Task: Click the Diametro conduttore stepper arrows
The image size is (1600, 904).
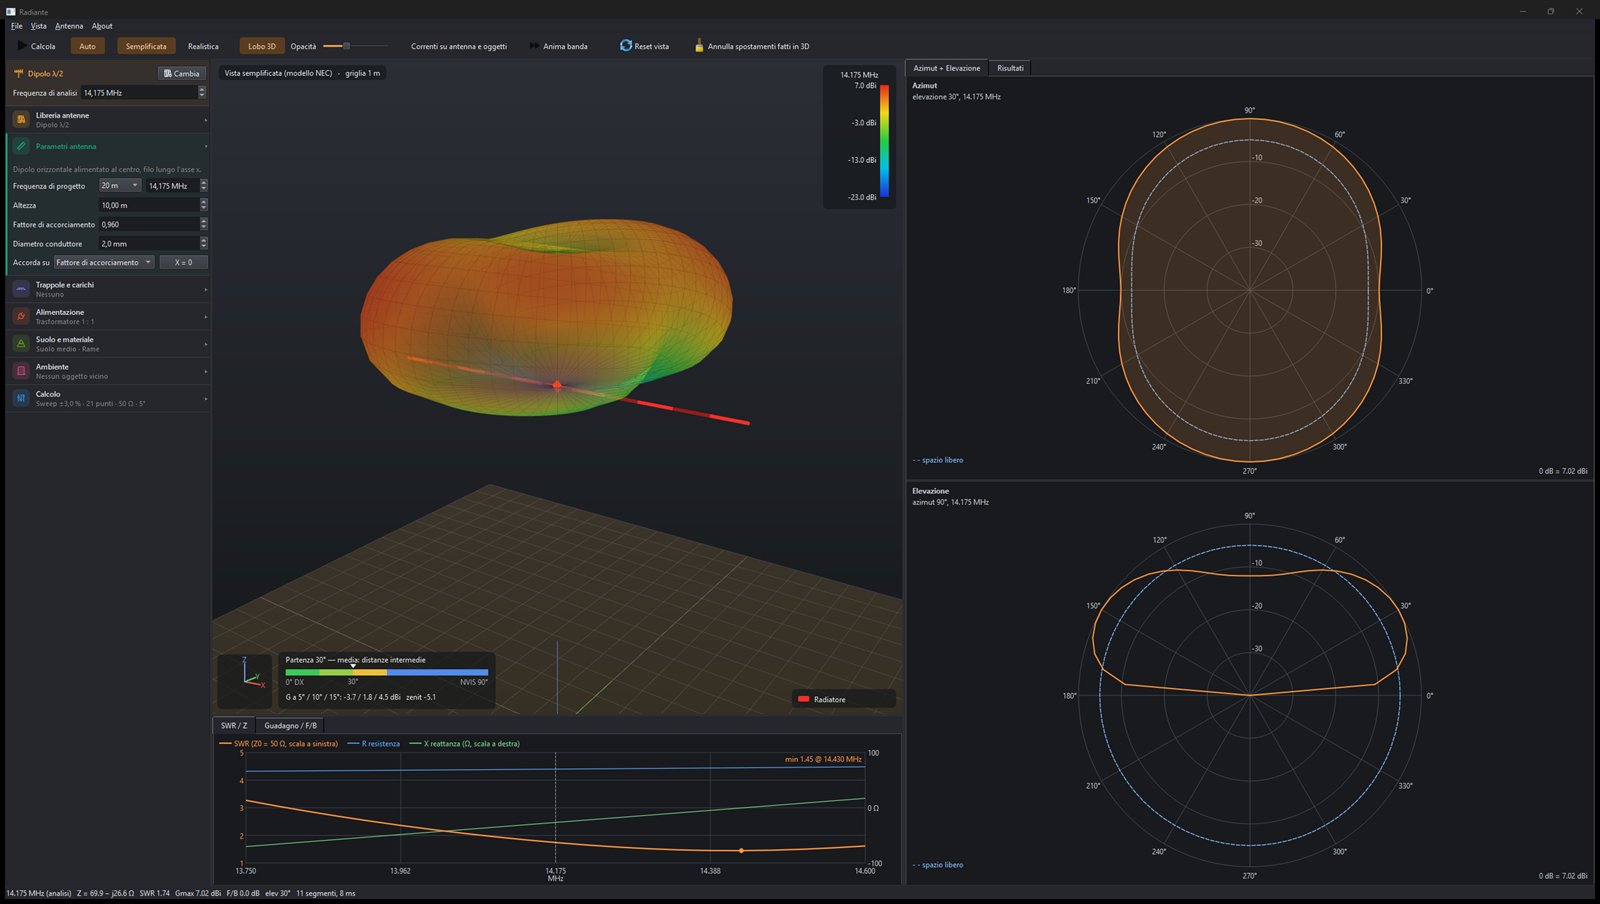Action: click(204, 243)
